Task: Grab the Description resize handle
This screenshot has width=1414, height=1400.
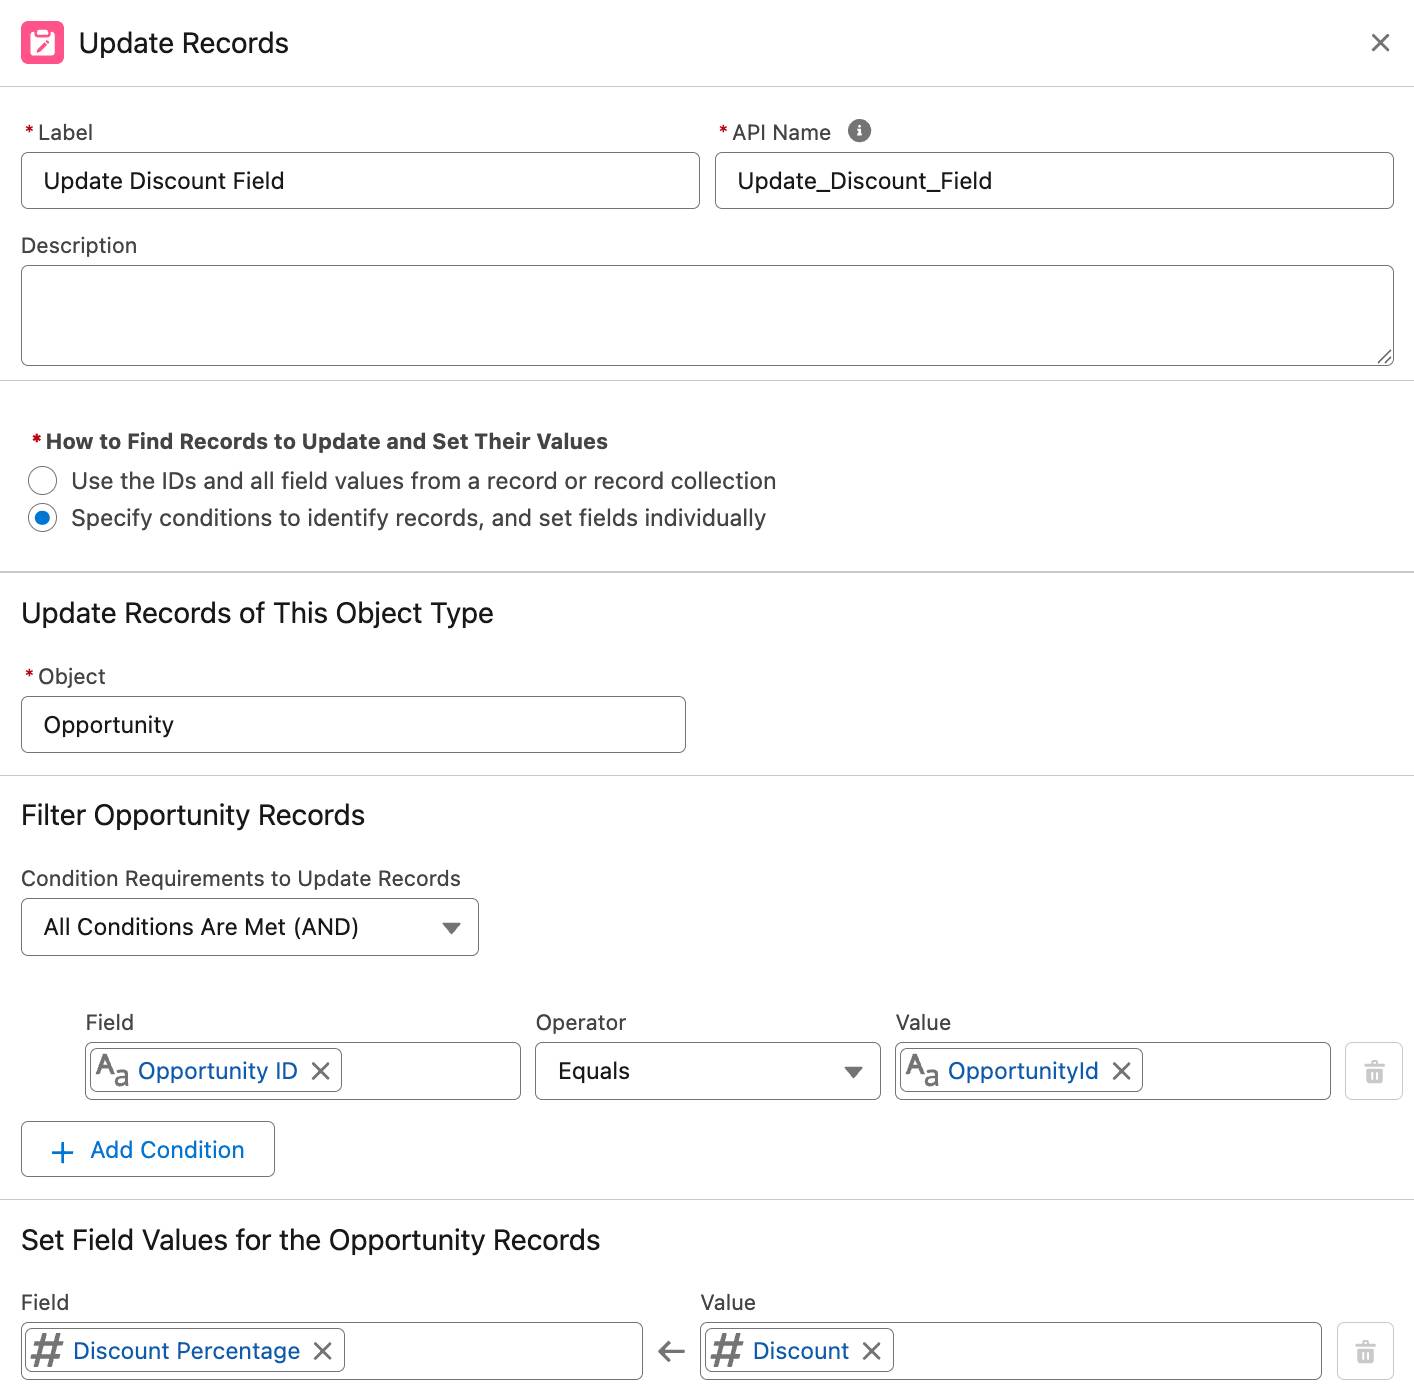Action: tap(1384, 357)
